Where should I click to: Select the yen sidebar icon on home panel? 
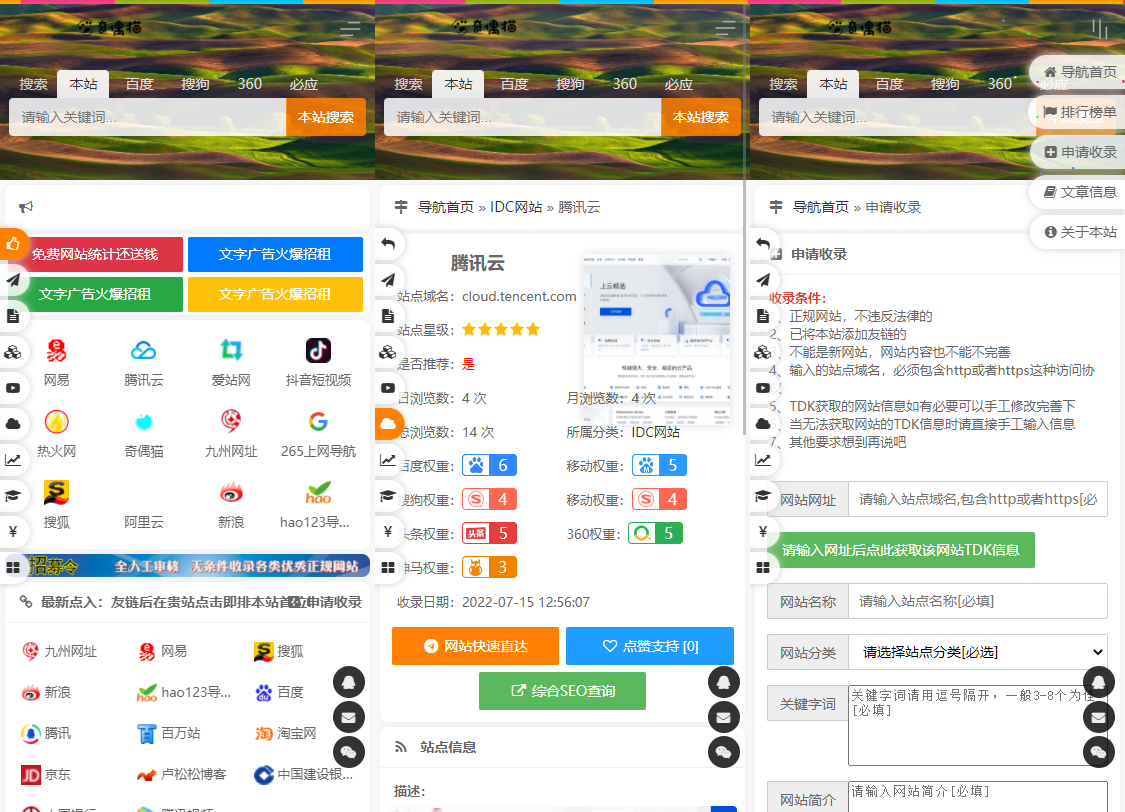[13, 532]
